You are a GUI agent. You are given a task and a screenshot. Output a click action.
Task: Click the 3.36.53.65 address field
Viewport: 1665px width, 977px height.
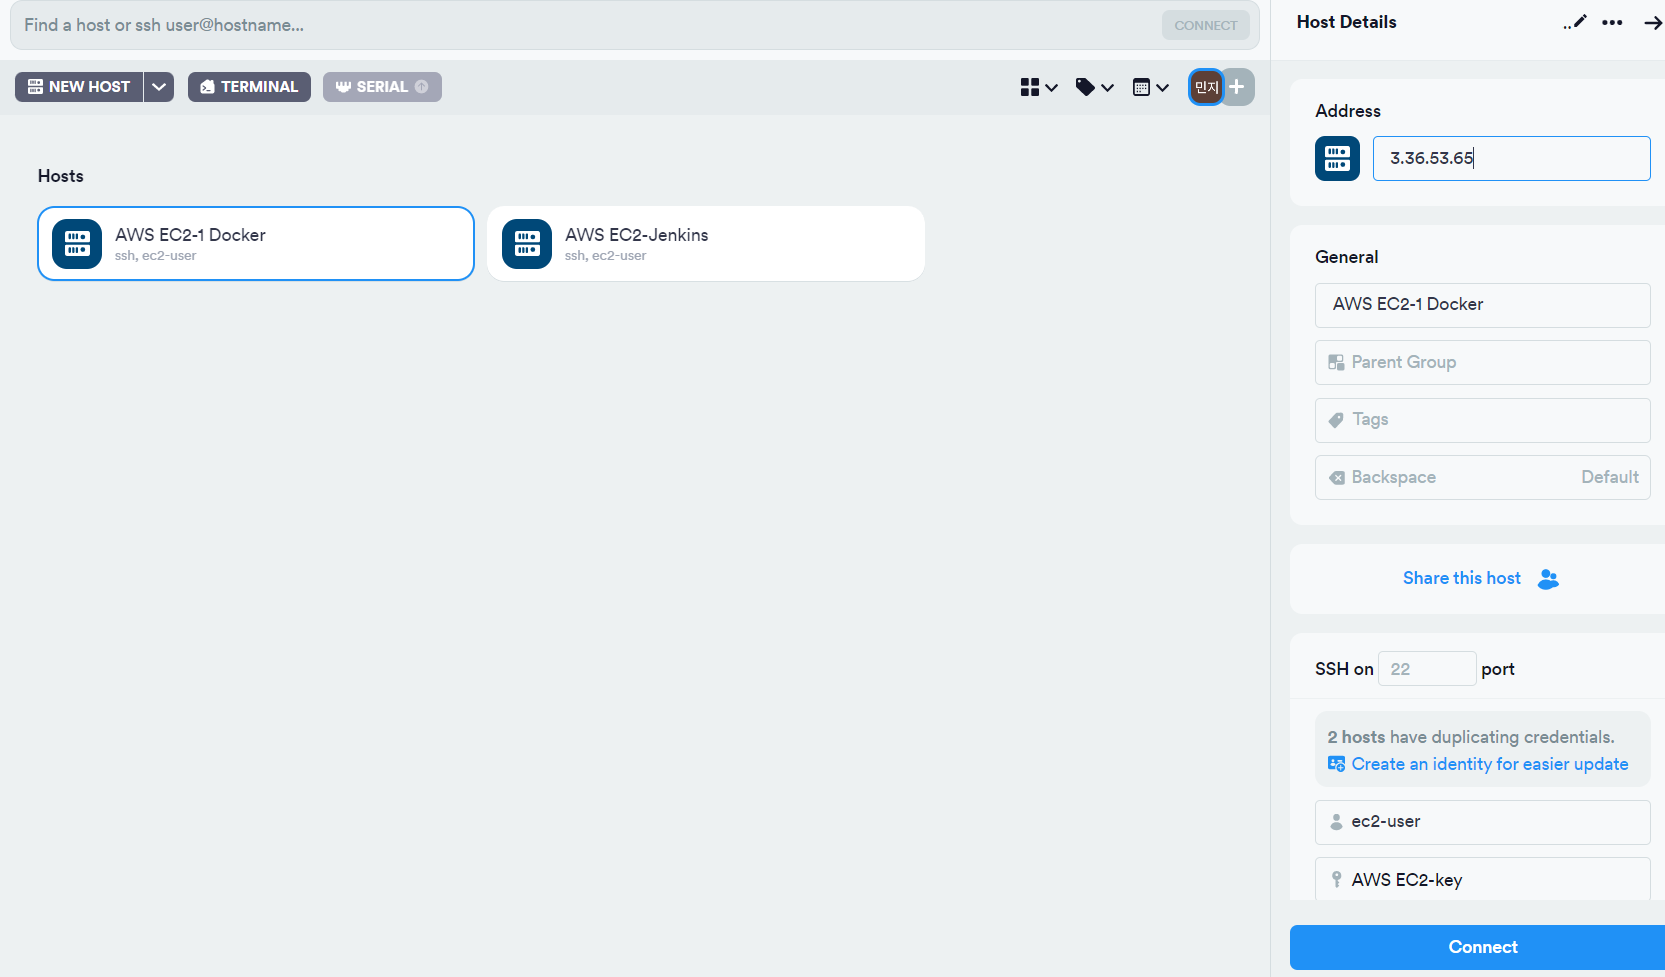coord(1511,158)
